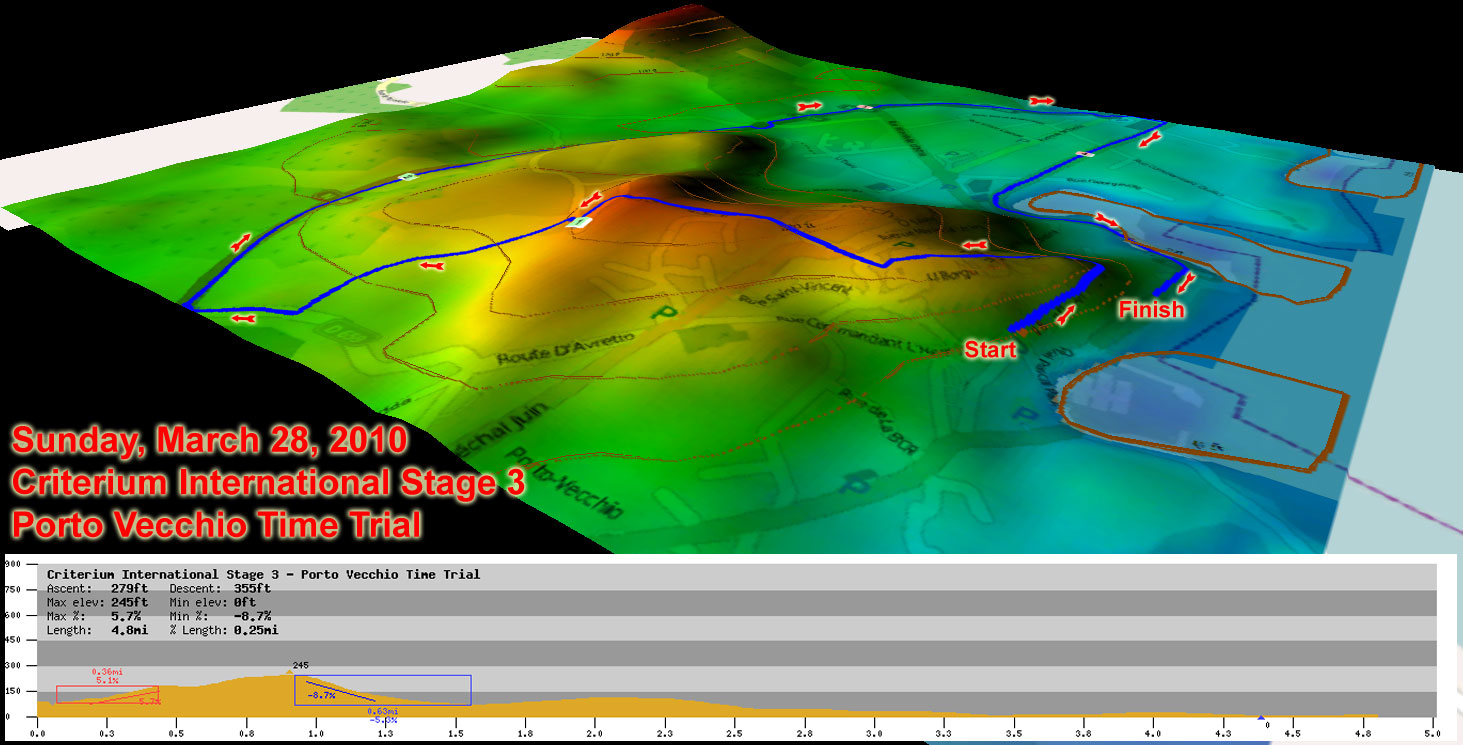
Task: Click the 'Max %:' stat label
Action: pyautogui.click(x=66, y=617)
